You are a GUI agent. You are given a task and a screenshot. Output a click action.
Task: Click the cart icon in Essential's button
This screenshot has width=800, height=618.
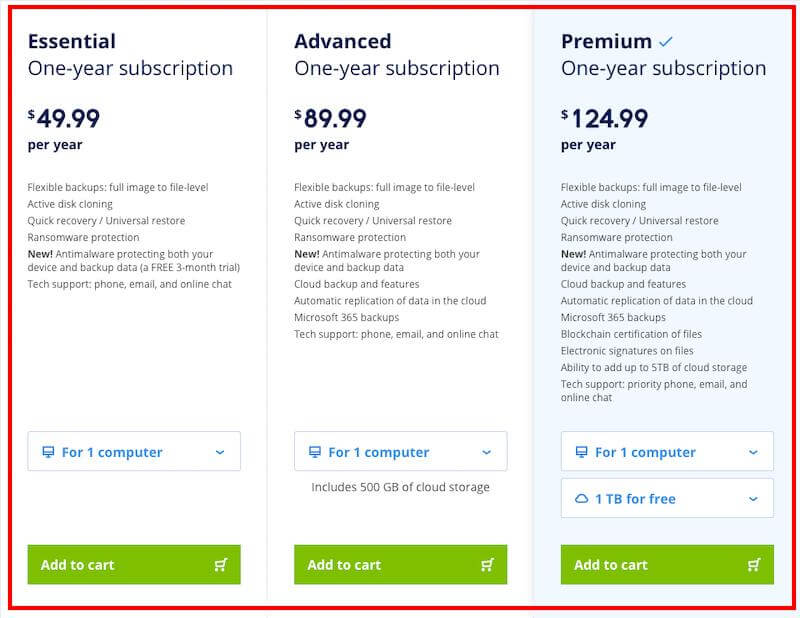point(221,565)
